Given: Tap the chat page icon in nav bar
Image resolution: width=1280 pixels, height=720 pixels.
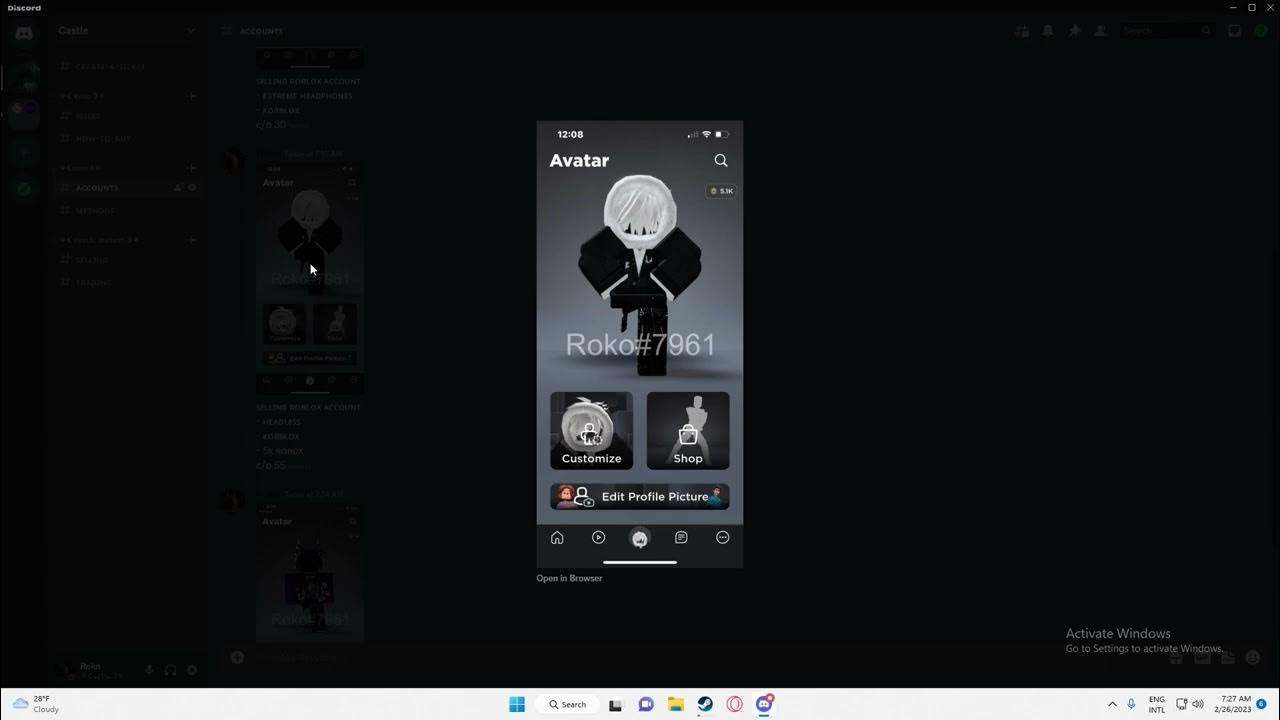Looking at the screenshot, I should pyautogui.click(x=681, y=538).
